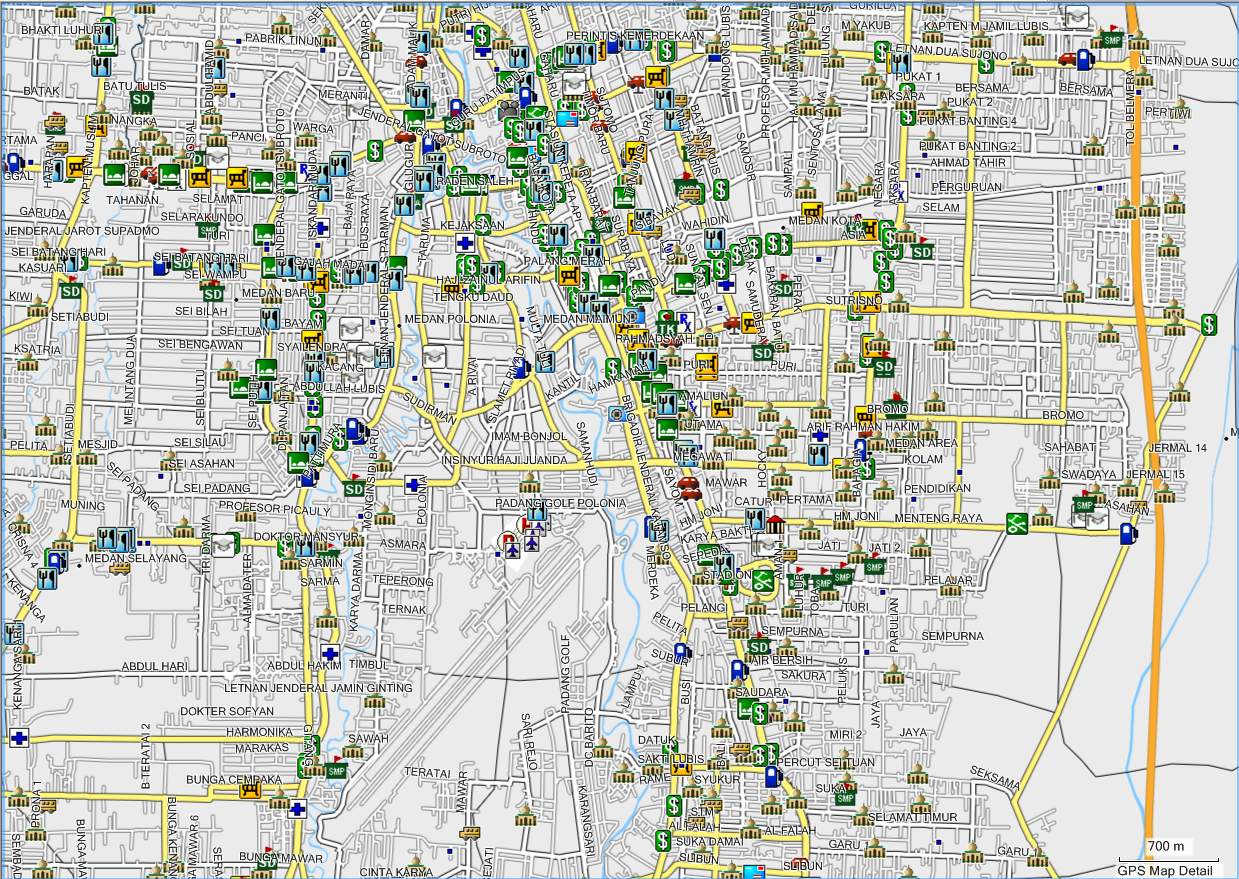1239x879 pixels.
Task: Click the SD icon near Mongonsidi
Action: [x=354, y=489]
